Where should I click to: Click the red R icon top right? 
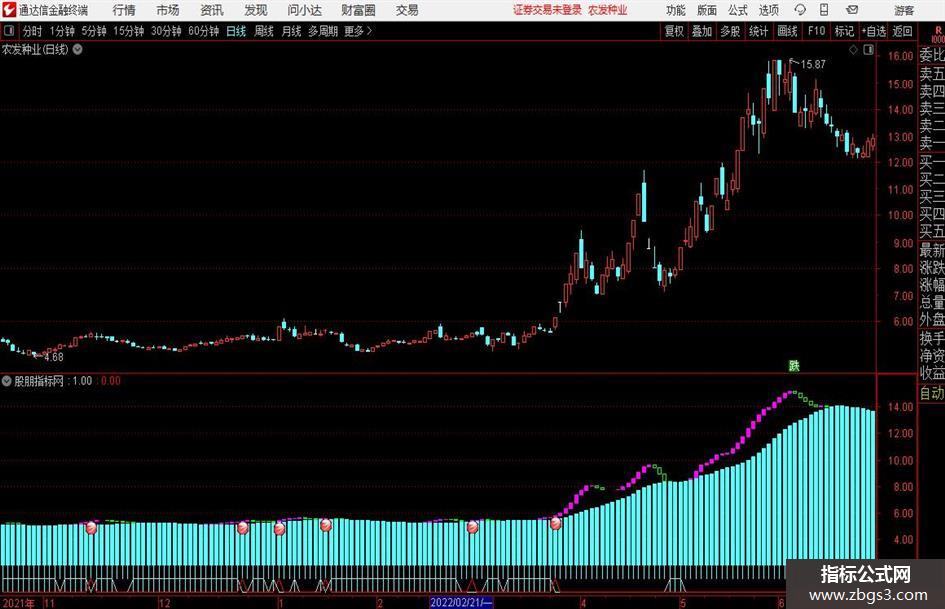tap(938, 30)
